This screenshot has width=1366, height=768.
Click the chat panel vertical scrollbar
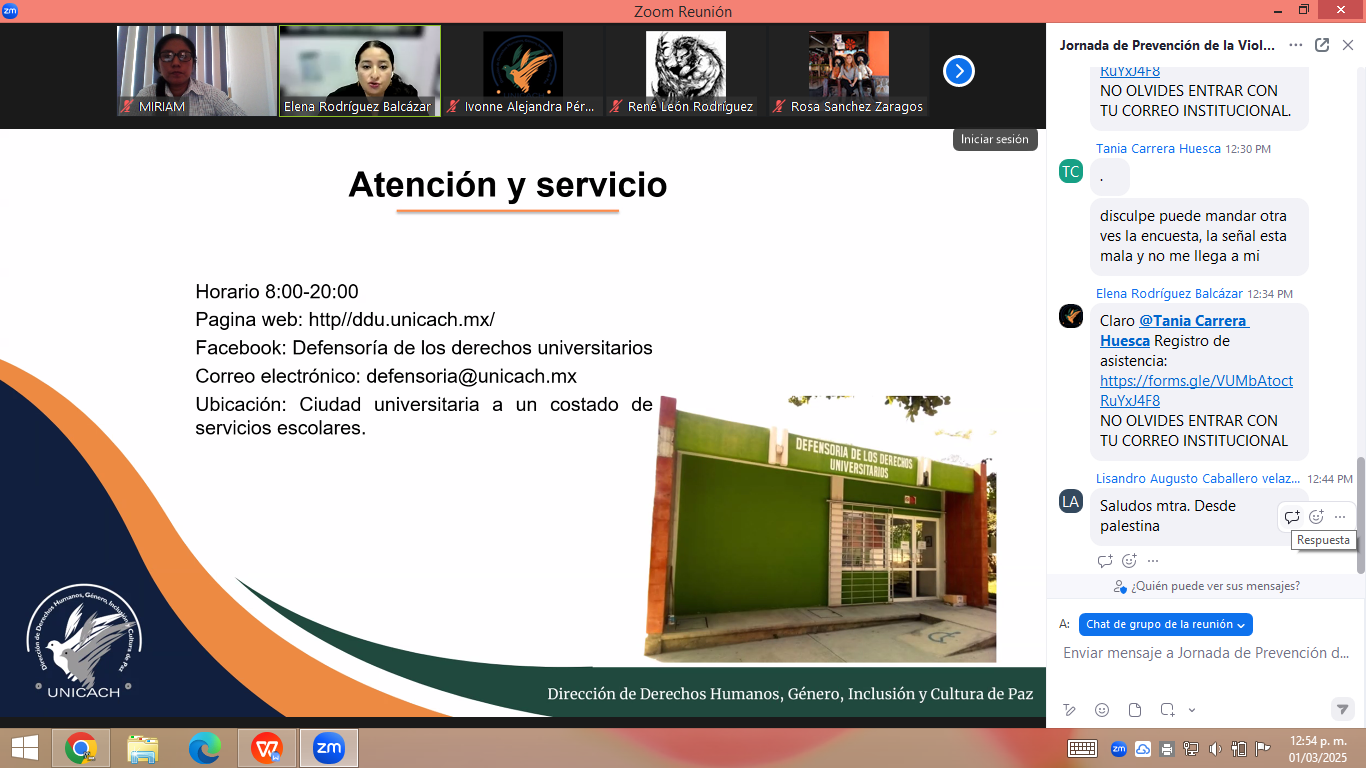pyautogui.click(x=1359, y=515)
